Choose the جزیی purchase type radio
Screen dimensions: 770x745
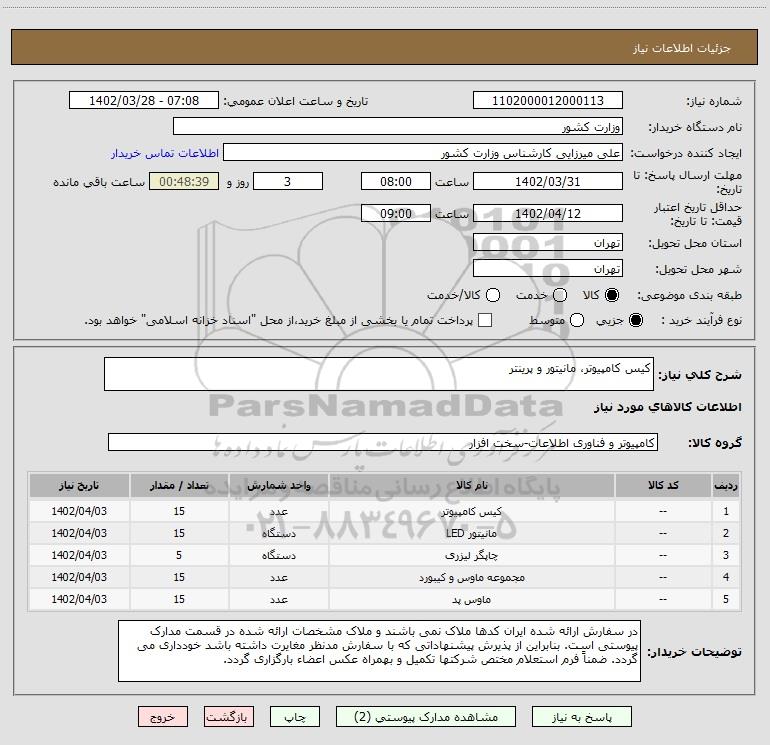pos(636,320)
